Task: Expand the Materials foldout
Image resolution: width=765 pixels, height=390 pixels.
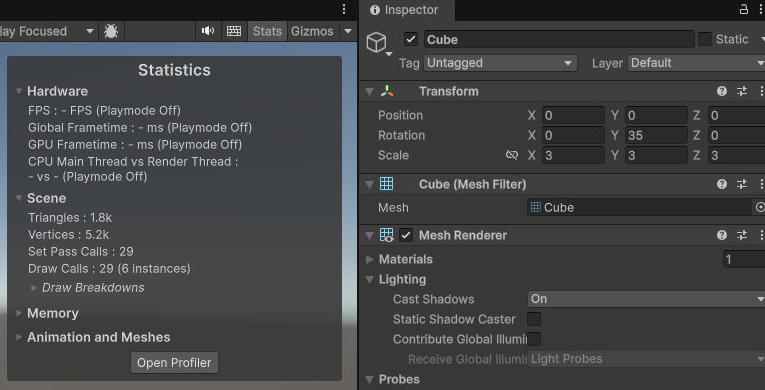Action: tap(370, 259)
